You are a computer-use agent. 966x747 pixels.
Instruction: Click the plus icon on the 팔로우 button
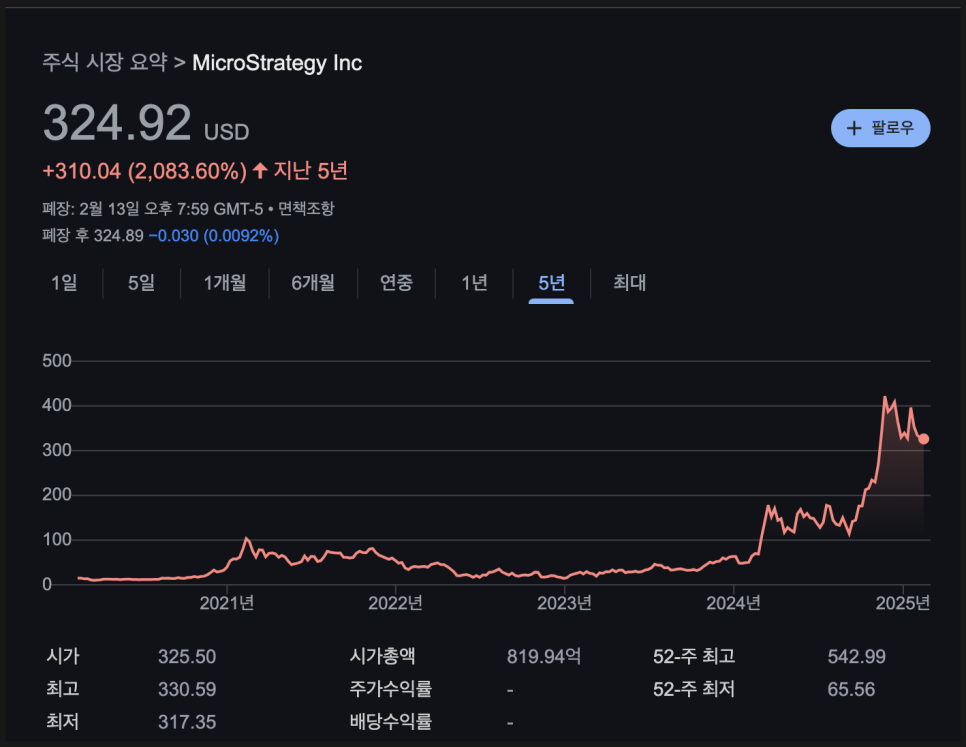(853, 128)
